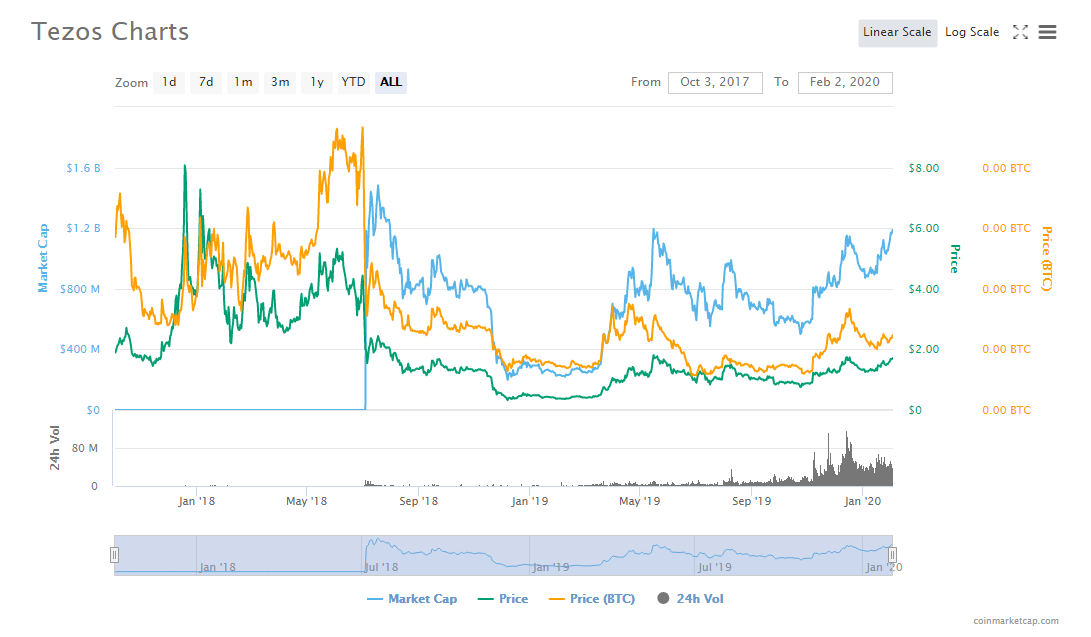Click the 80 M volume axis label
The width and height of the screenshot is (1091, 637).
pyautogui.click(x=85, y=449)
